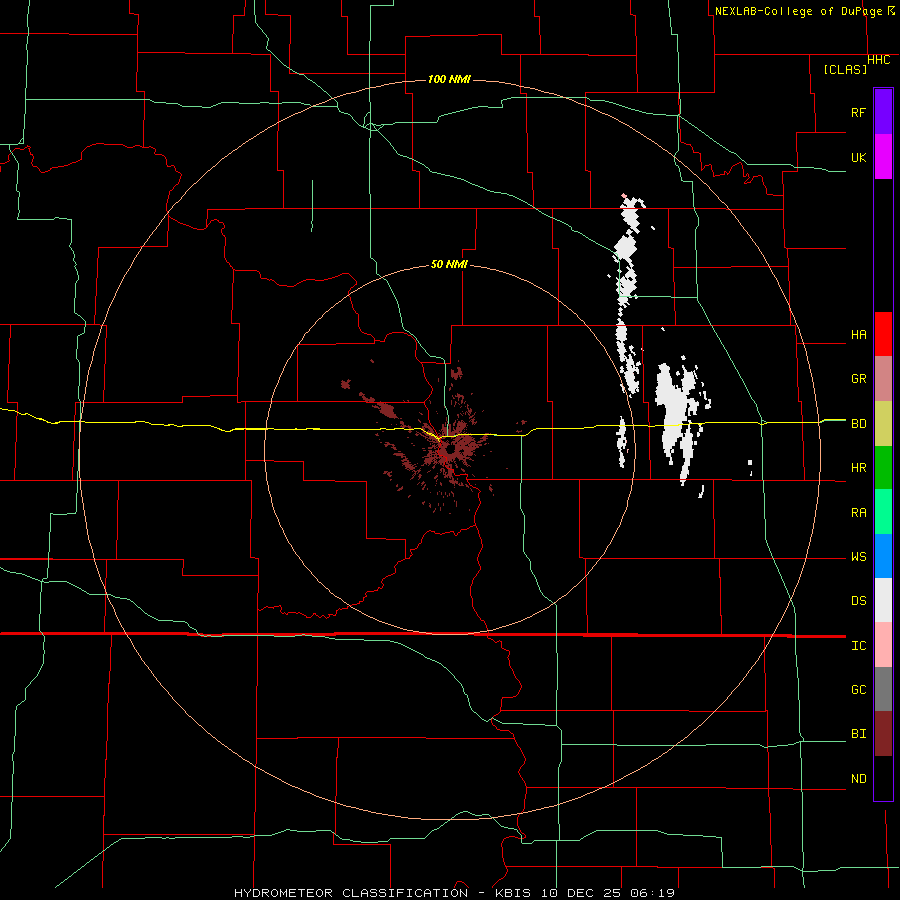Click the BD yellow legend swatch

(883, 424)
